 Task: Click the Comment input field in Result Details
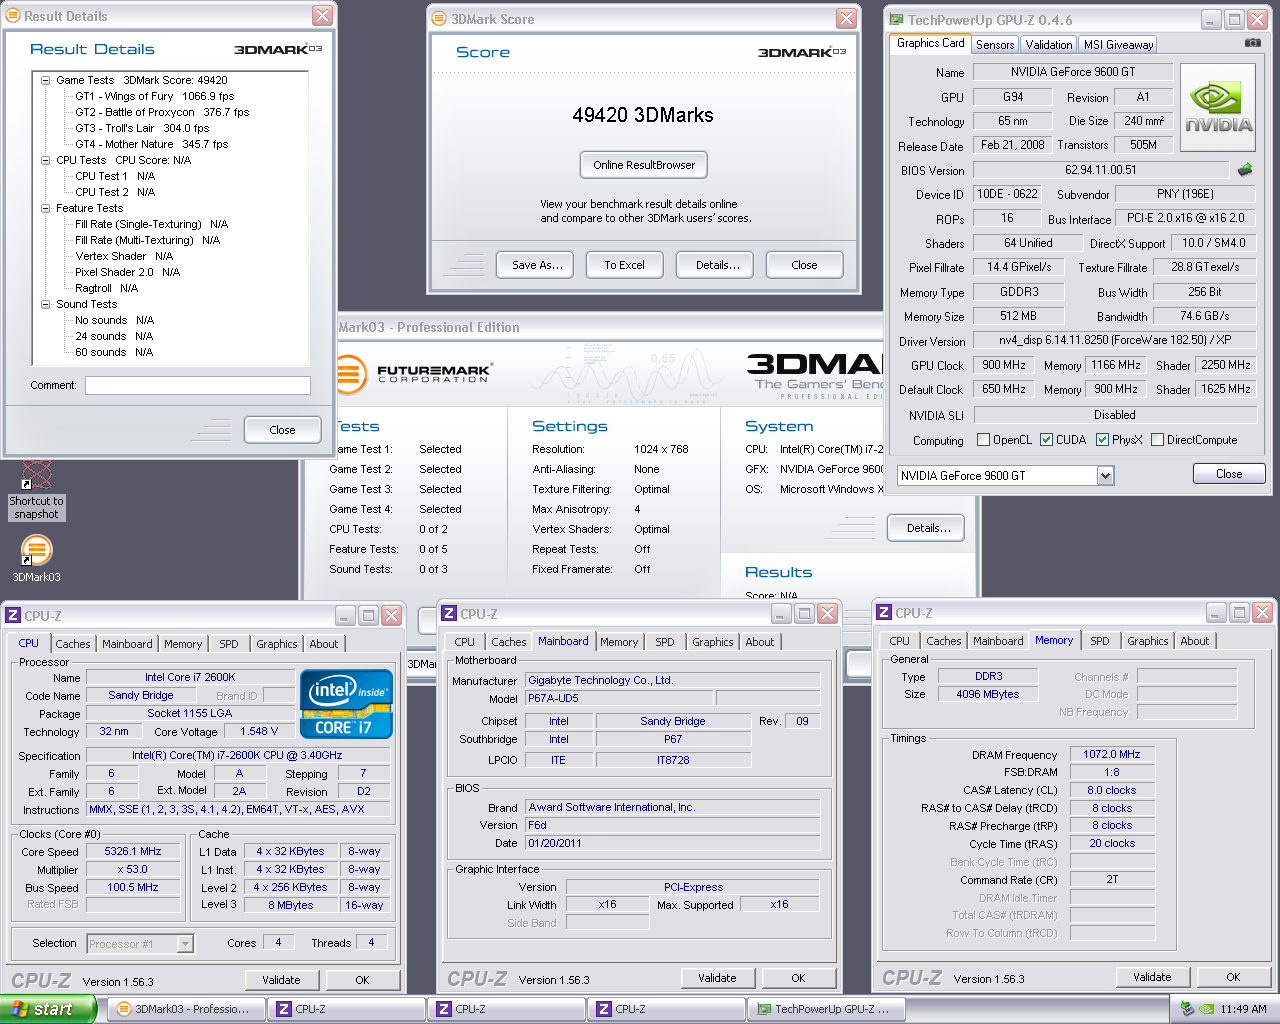(198, 385)
